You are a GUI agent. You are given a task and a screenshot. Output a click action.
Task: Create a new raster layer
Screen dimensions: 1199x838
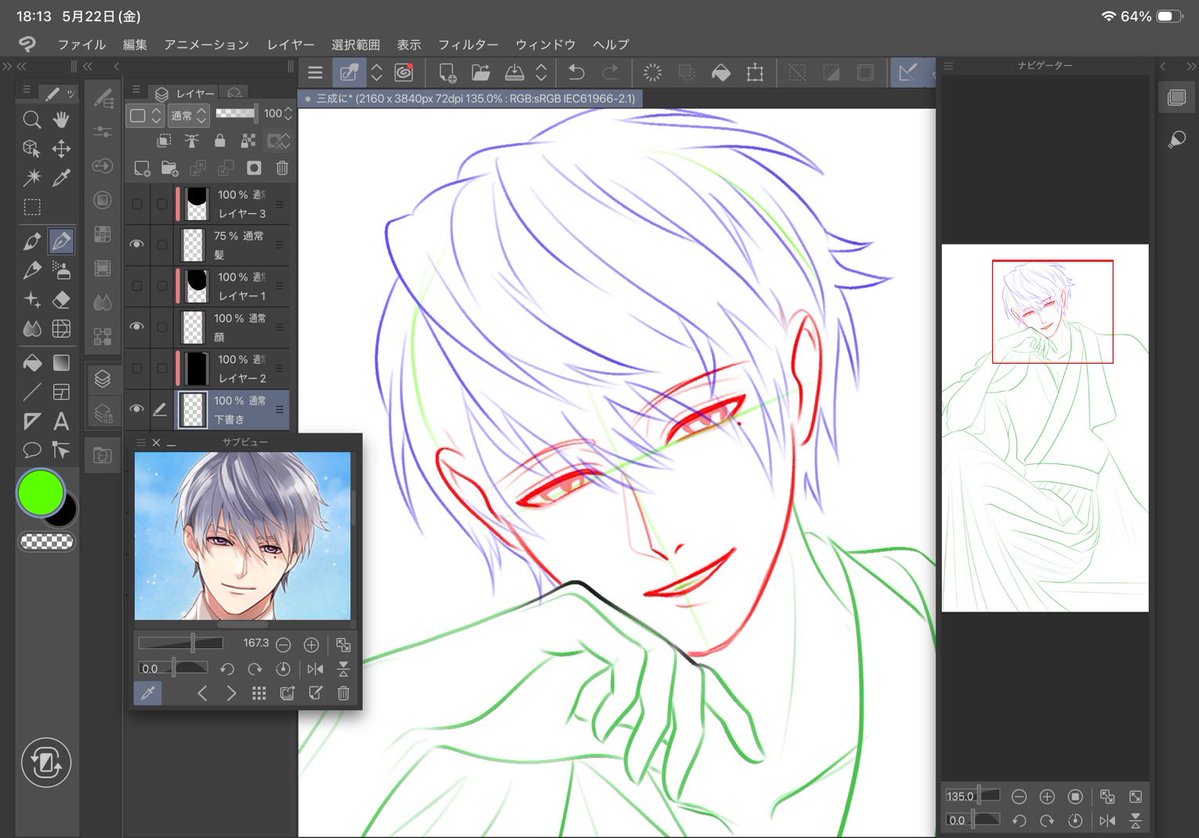point(142,168)
